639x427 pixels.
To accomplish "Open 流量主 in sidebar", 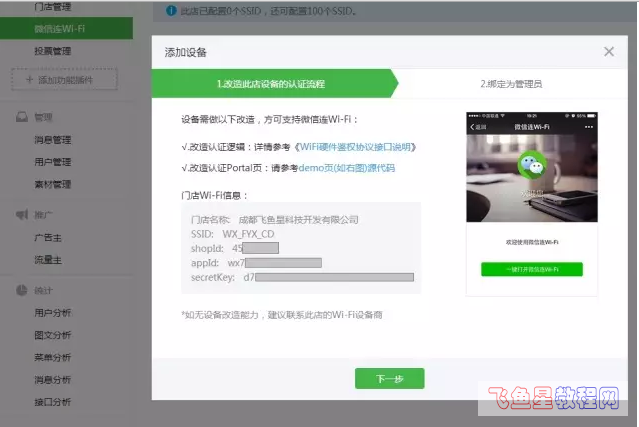I will point(48,260).
